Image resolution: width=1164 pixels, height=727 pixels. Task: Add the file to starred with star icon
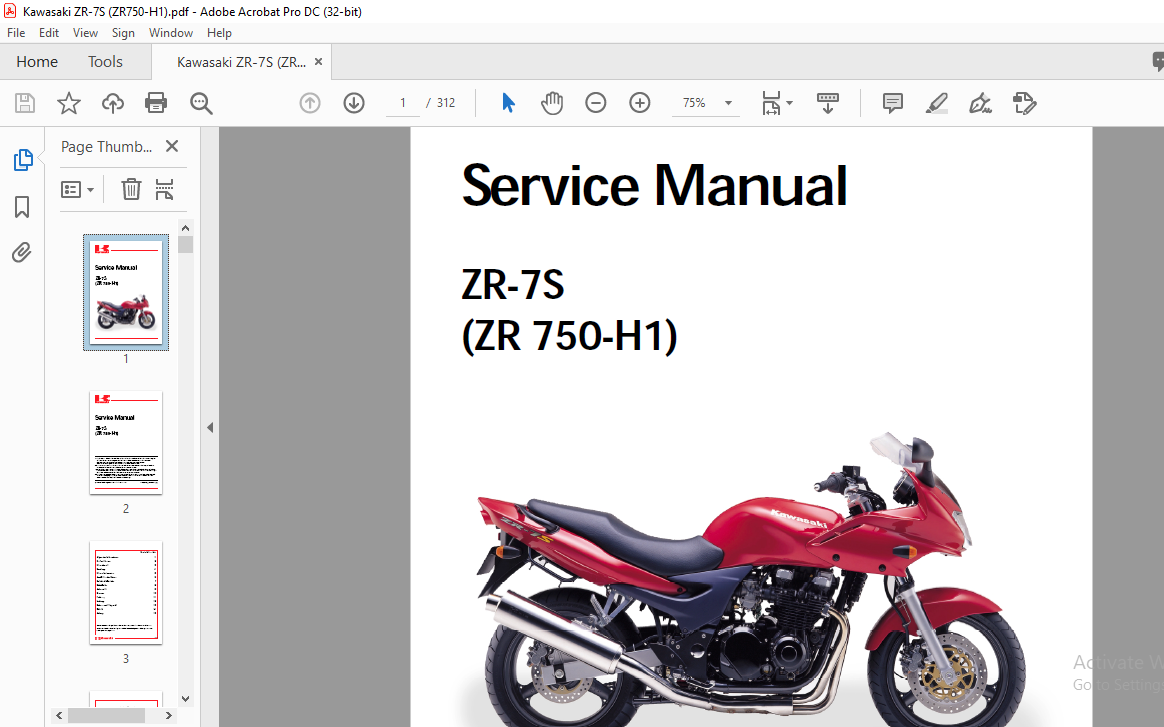tap(68, 102)
